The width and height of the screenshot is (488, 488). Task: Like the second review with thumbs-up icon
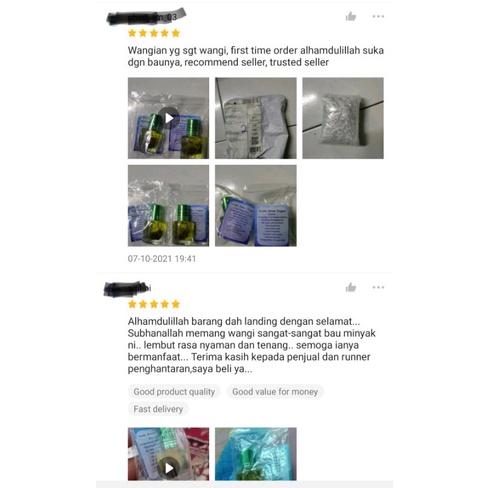point(351,287)
